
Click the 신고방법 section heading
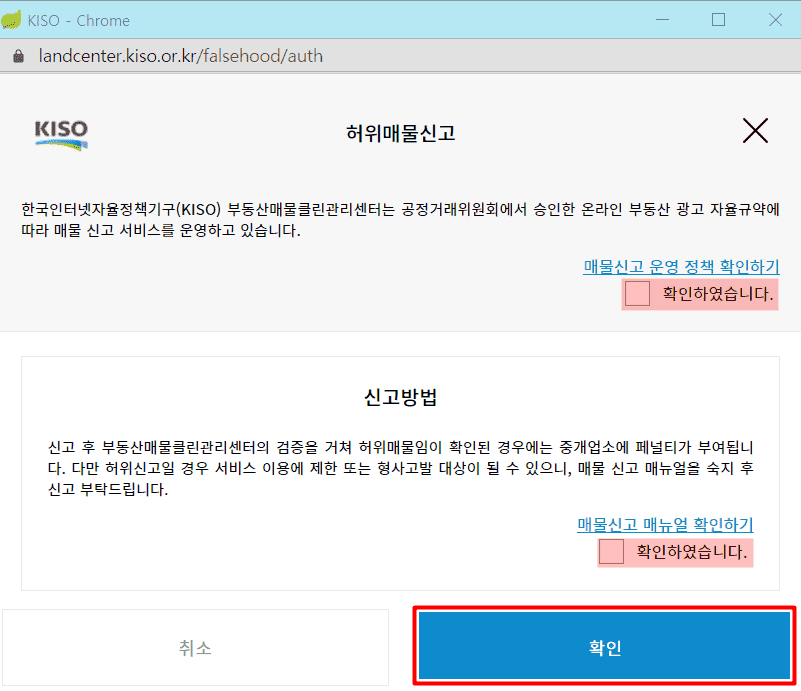pos(400,397)
